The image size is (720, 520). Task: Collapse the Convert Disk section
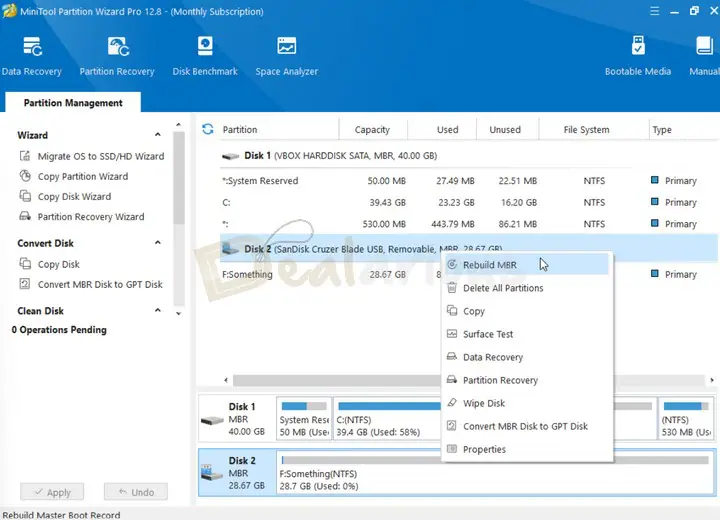click(x=157, y=243)
